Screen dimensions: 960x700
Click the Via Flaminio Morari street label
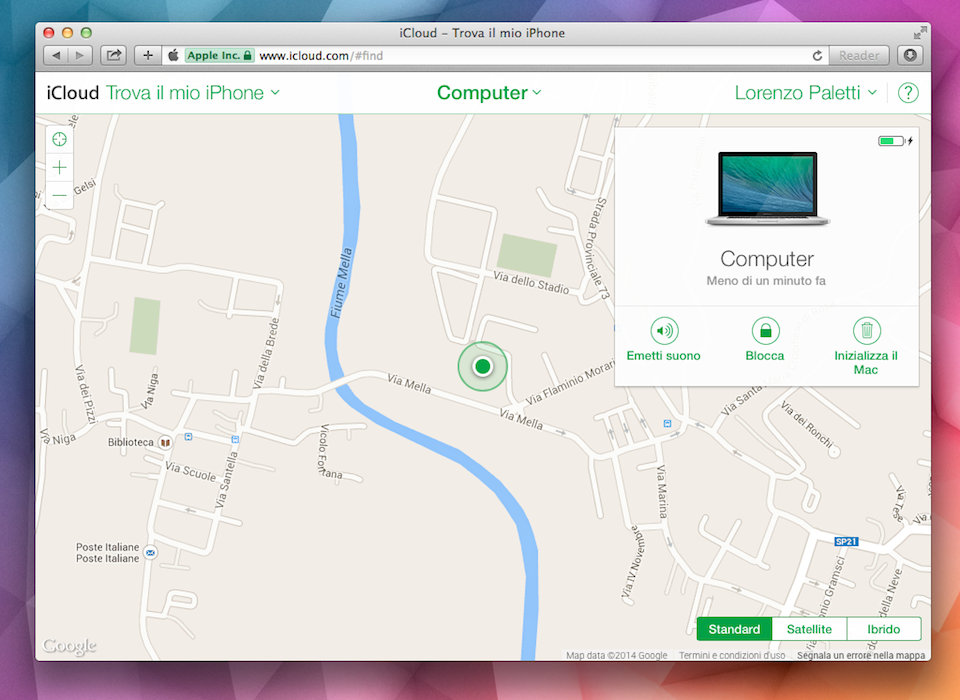(x=569, y=383)
